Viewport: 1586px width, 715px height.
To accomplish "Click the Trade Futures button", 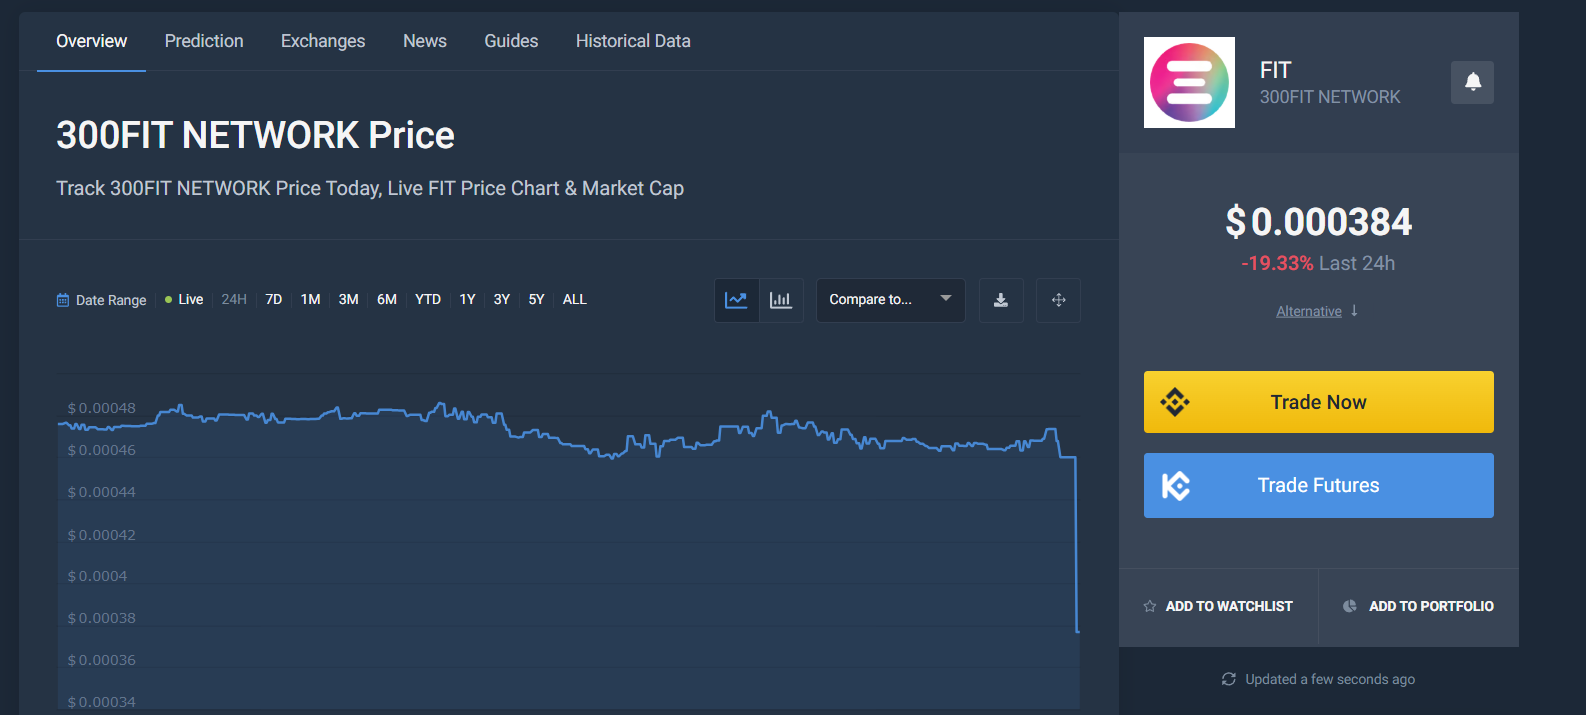I will click(1318, 485).
